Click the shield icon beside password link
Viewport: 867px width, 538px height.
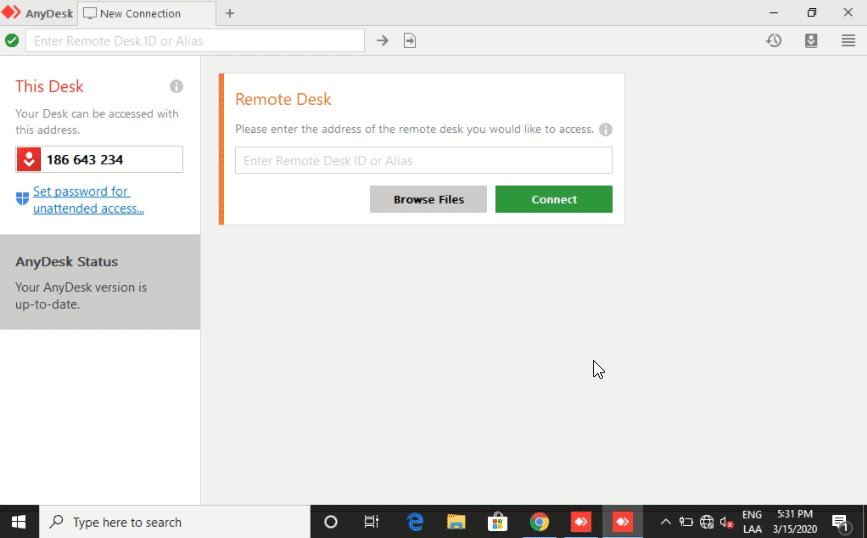pyautogui.click(x=22, y=199)
